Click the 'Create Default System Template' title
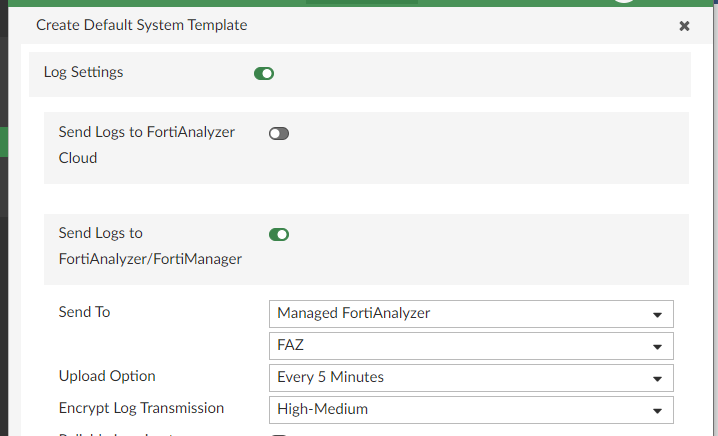 141,25
